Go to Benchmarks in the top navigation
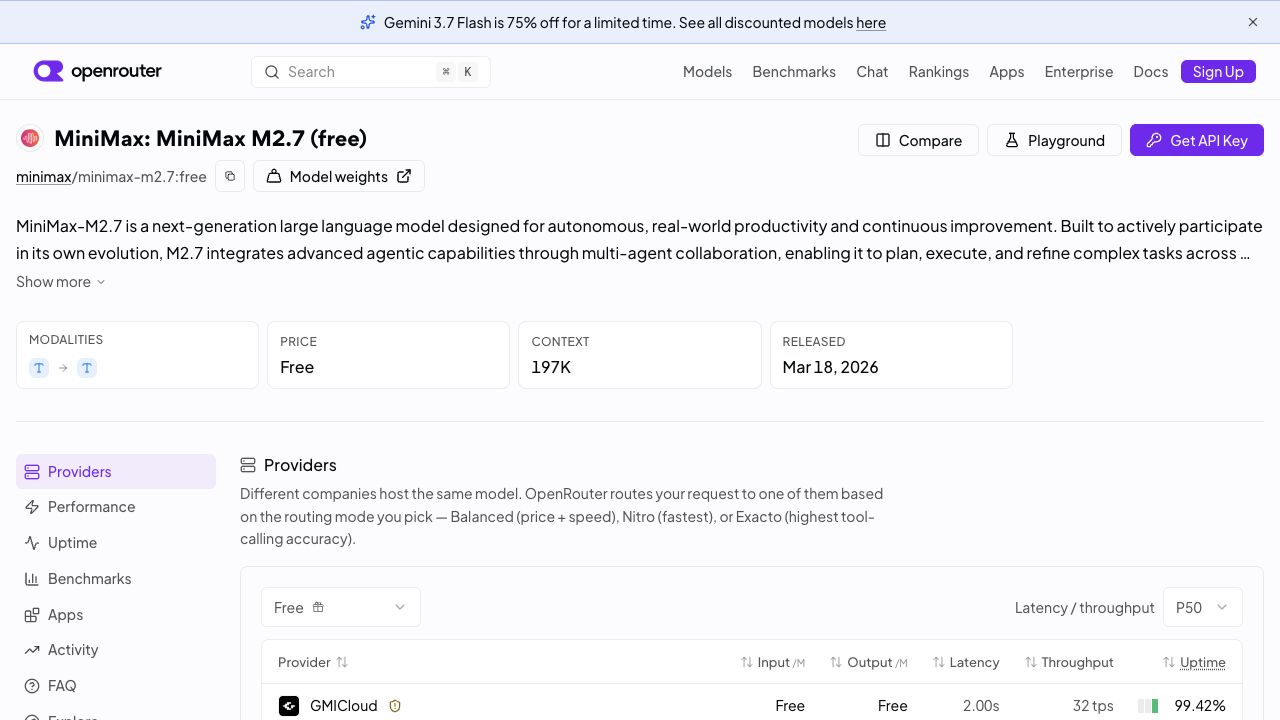The width and height of the screenshot is (1280, 720). pyautogui.click(x=794, y=72)
